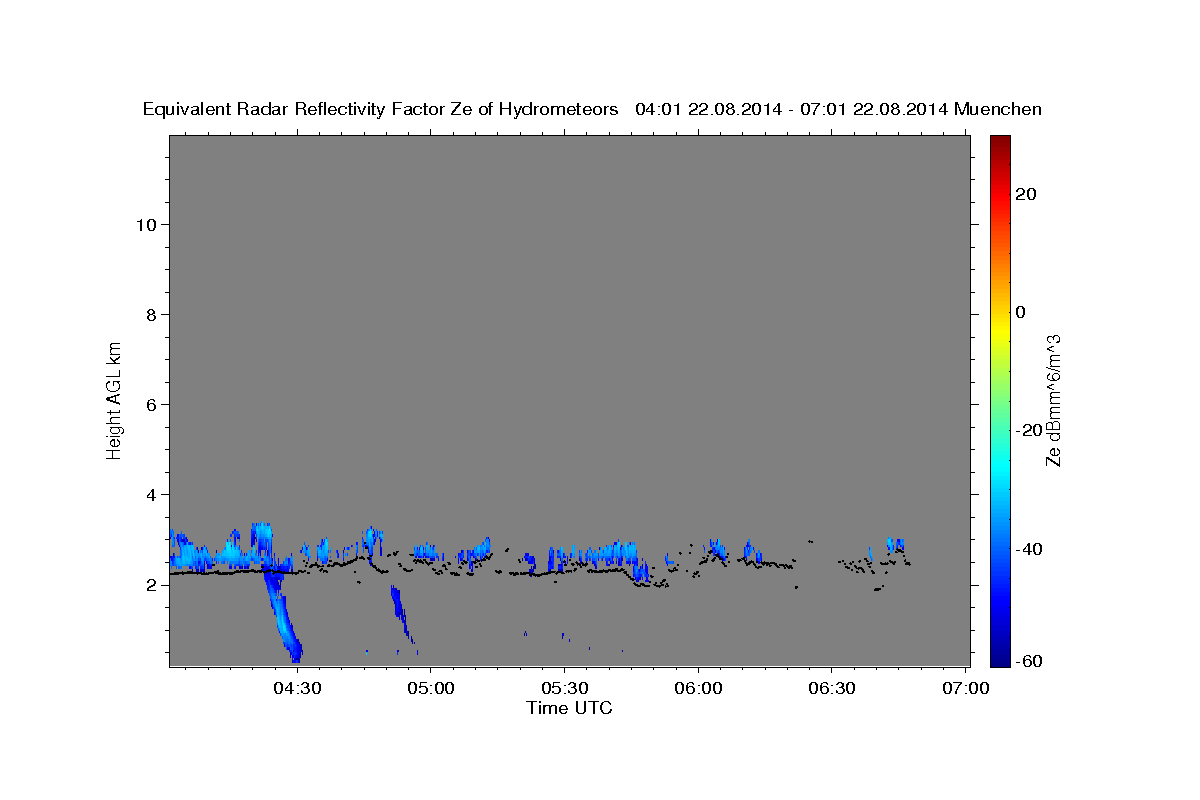Click the colorbar label '20'
Image resolution: width=1200 pixels, height=800 pixels.
click(1025, 194)
